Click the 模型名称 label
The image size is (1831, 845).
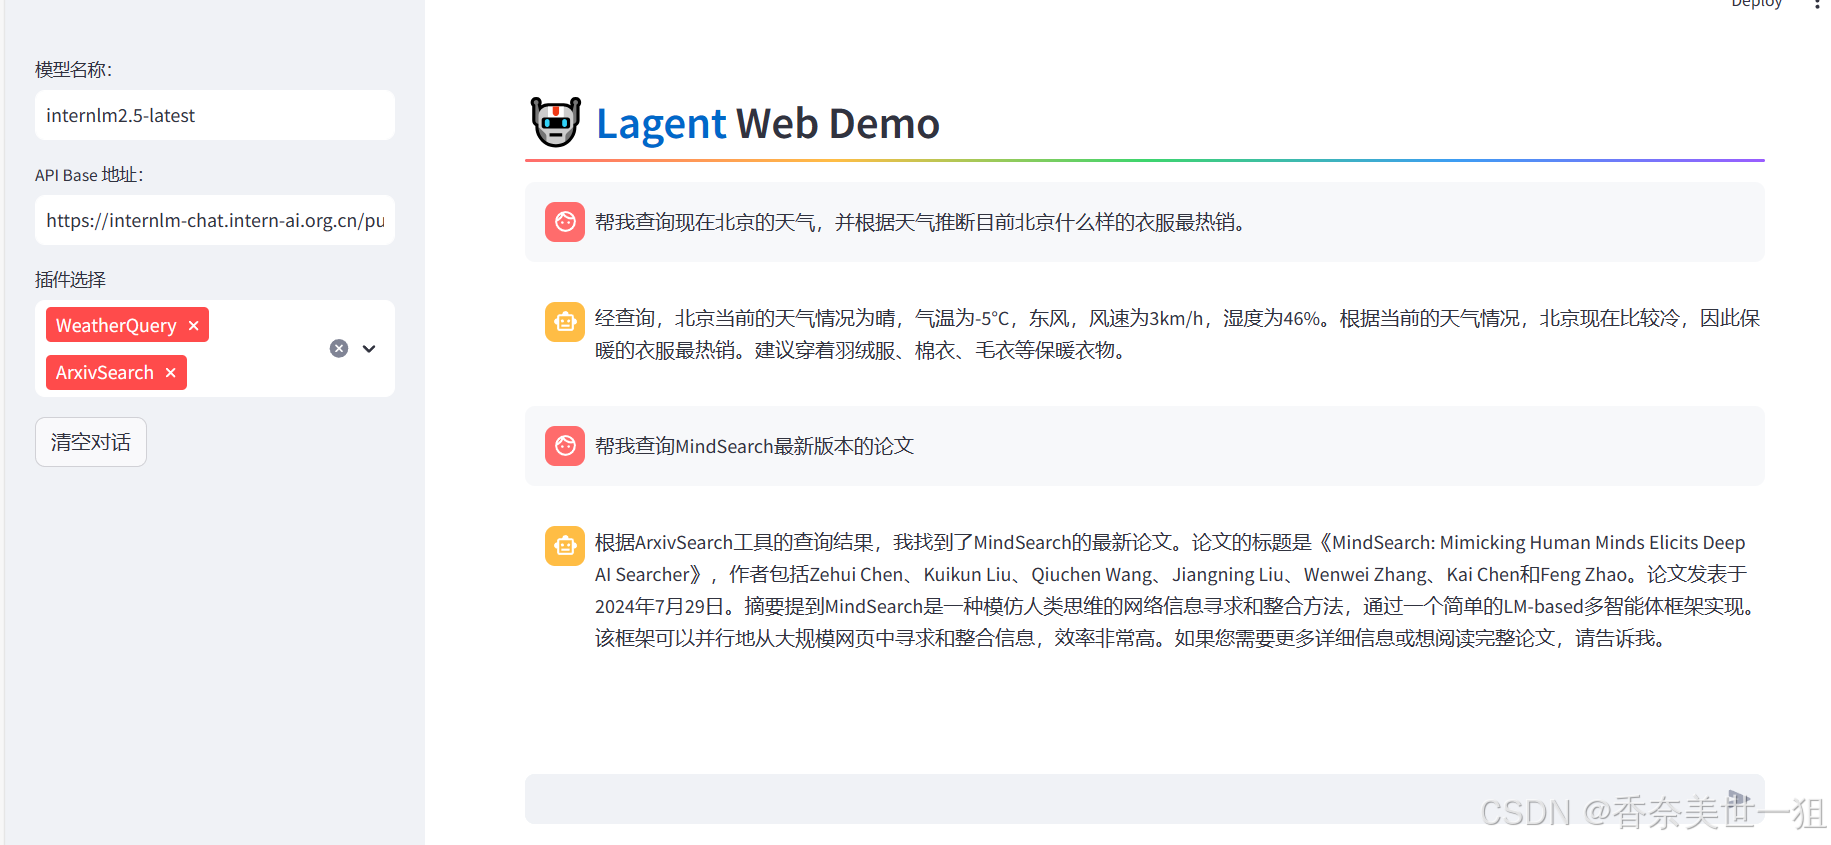(x=74, y=70)
